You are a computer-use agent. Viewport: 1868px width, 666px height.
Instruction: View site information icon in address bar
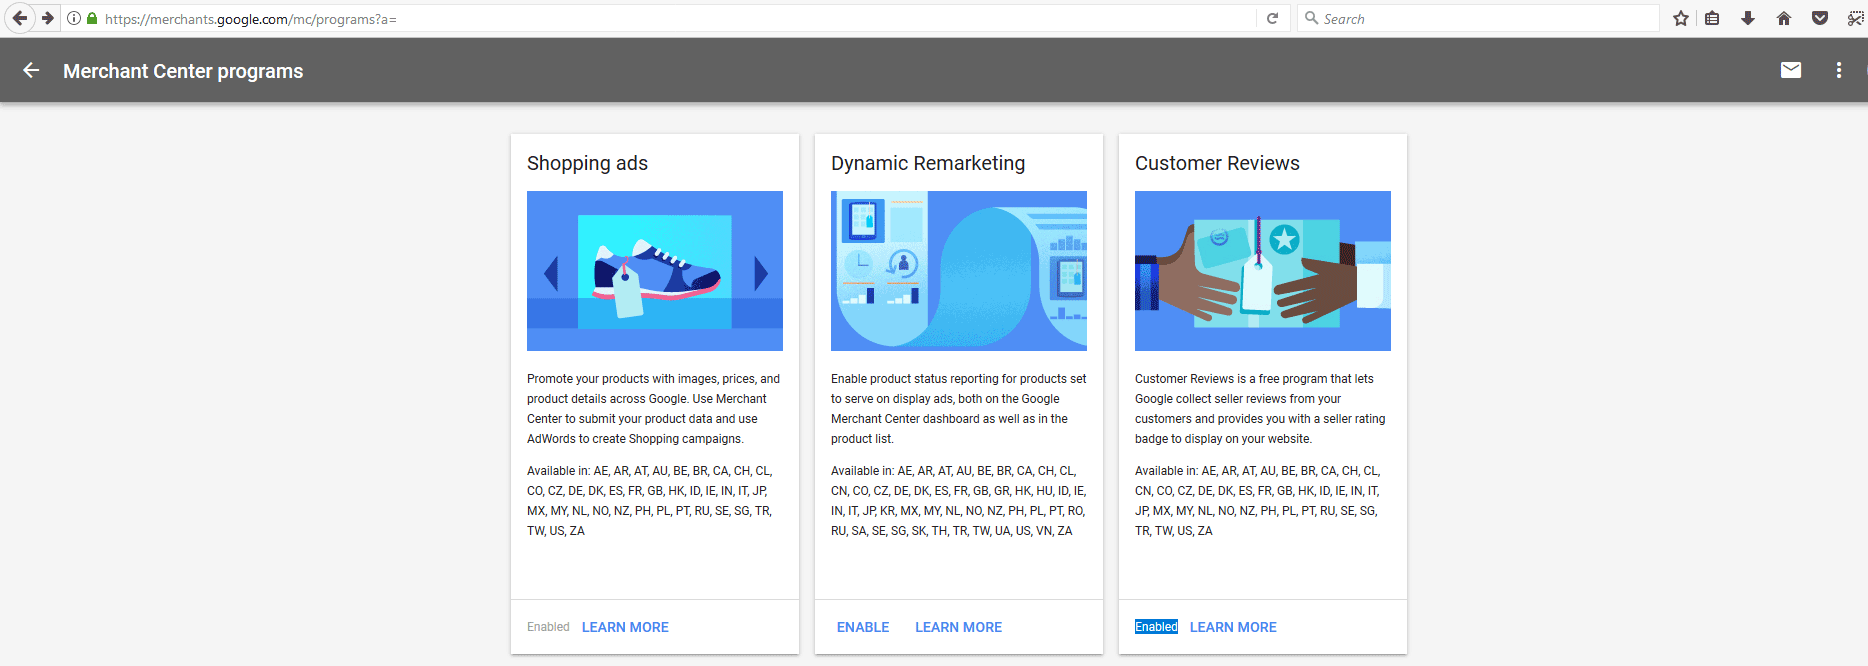(x=74, y=18)
